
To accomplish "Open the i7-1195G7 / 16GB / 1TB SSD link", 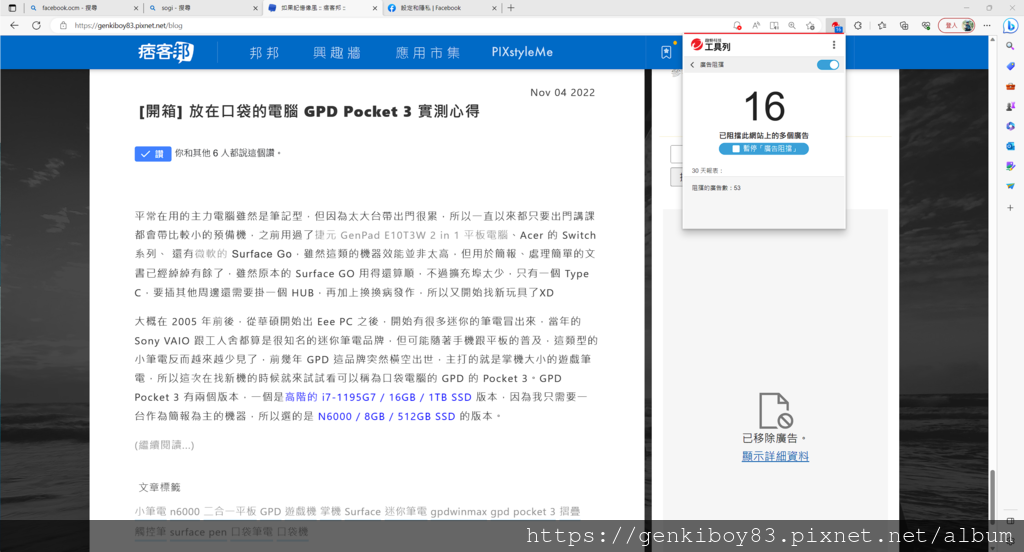I will click(378, 397).
